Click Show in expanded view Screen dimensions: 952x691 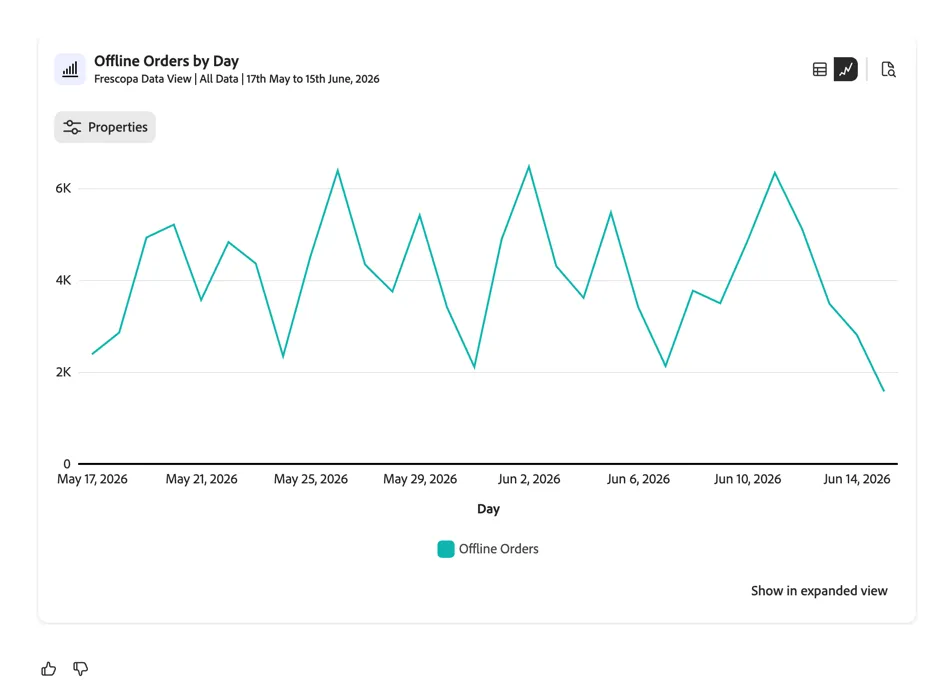point(819,591)
